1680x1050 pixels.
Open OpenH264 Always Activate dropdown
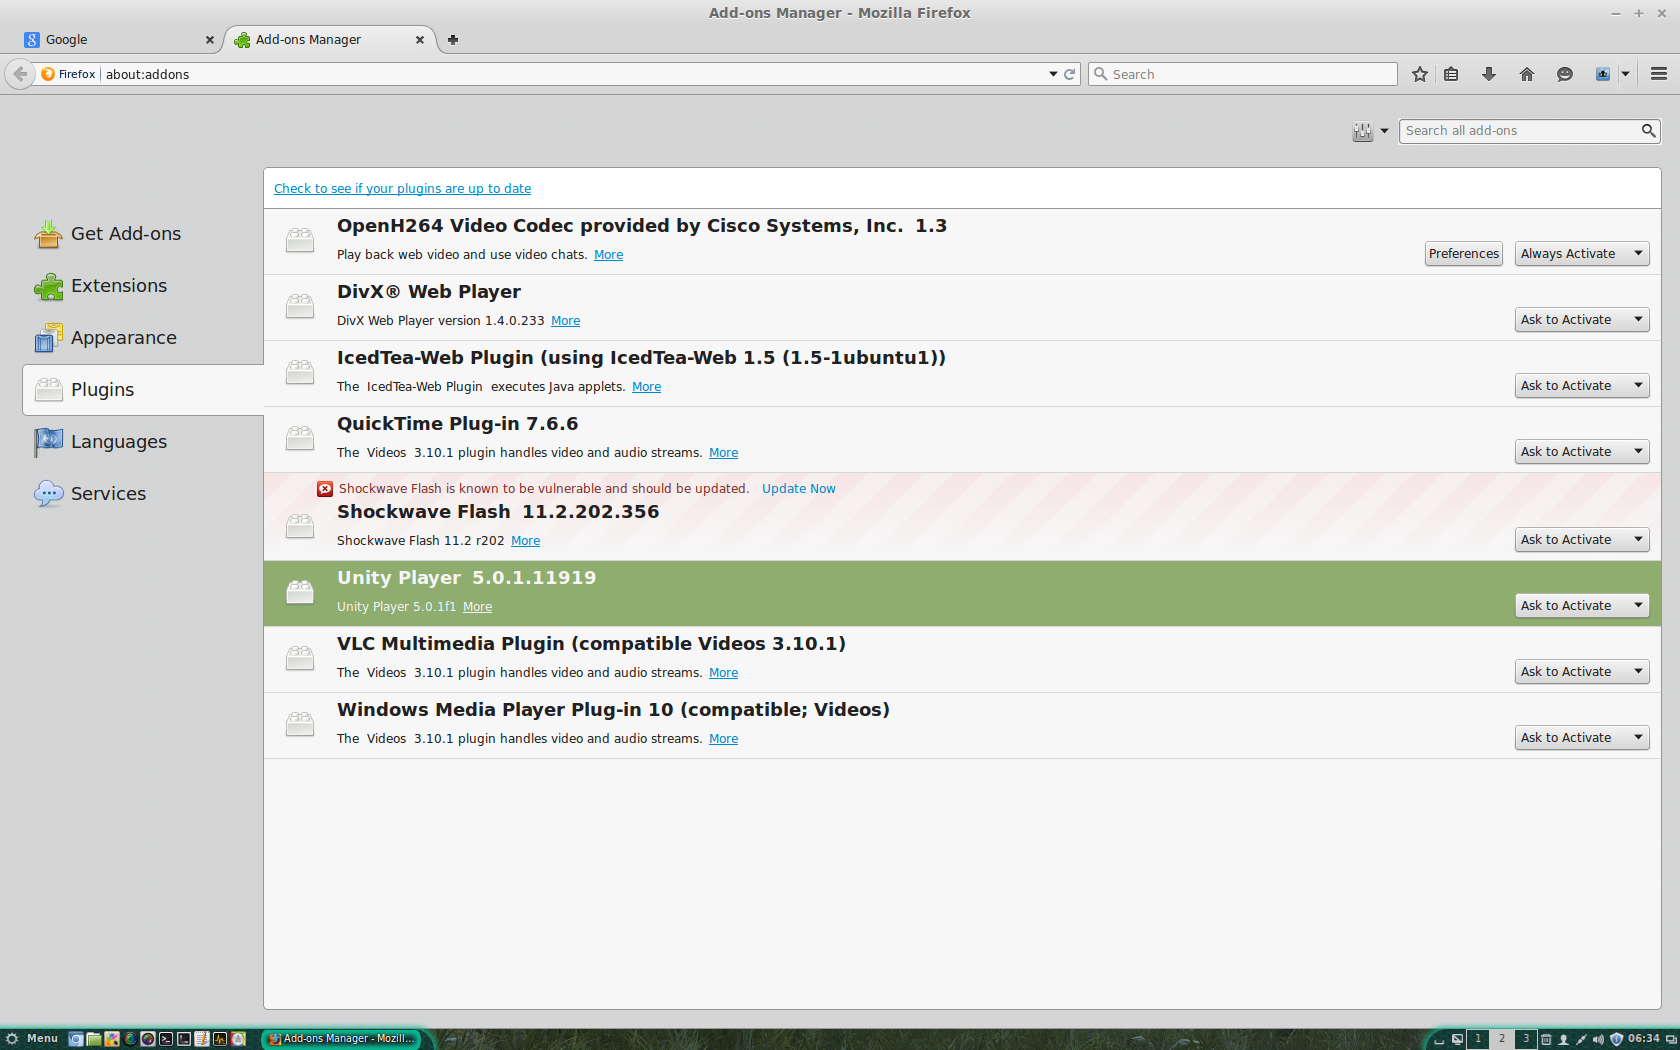1582,254
